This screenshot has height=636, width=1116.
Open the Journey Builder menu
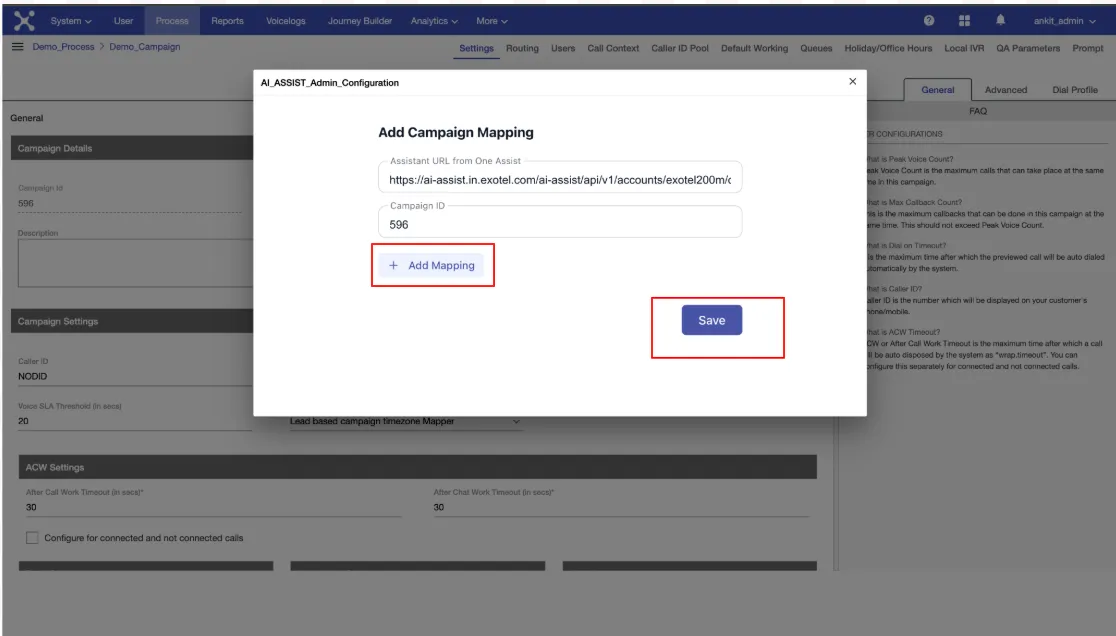point(359,21)
